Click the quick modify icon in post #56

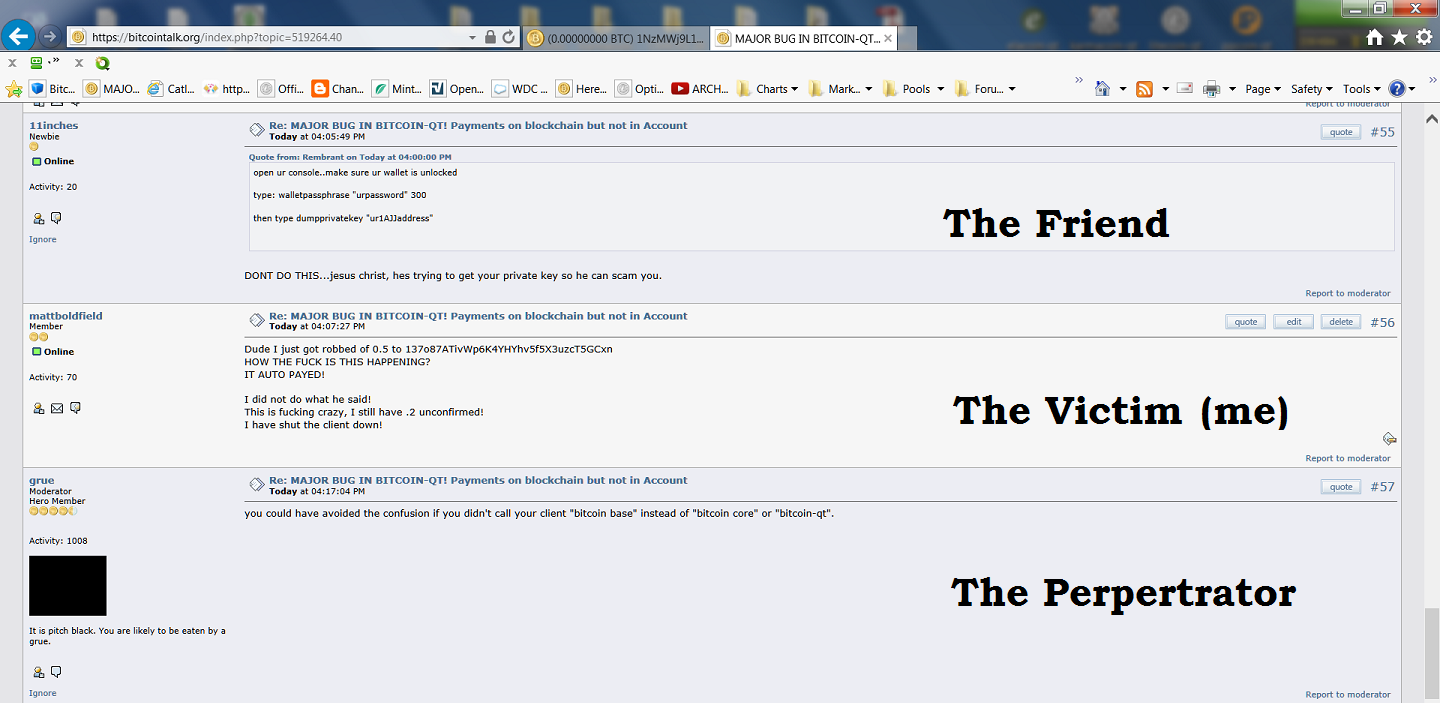pos(1389,438)
